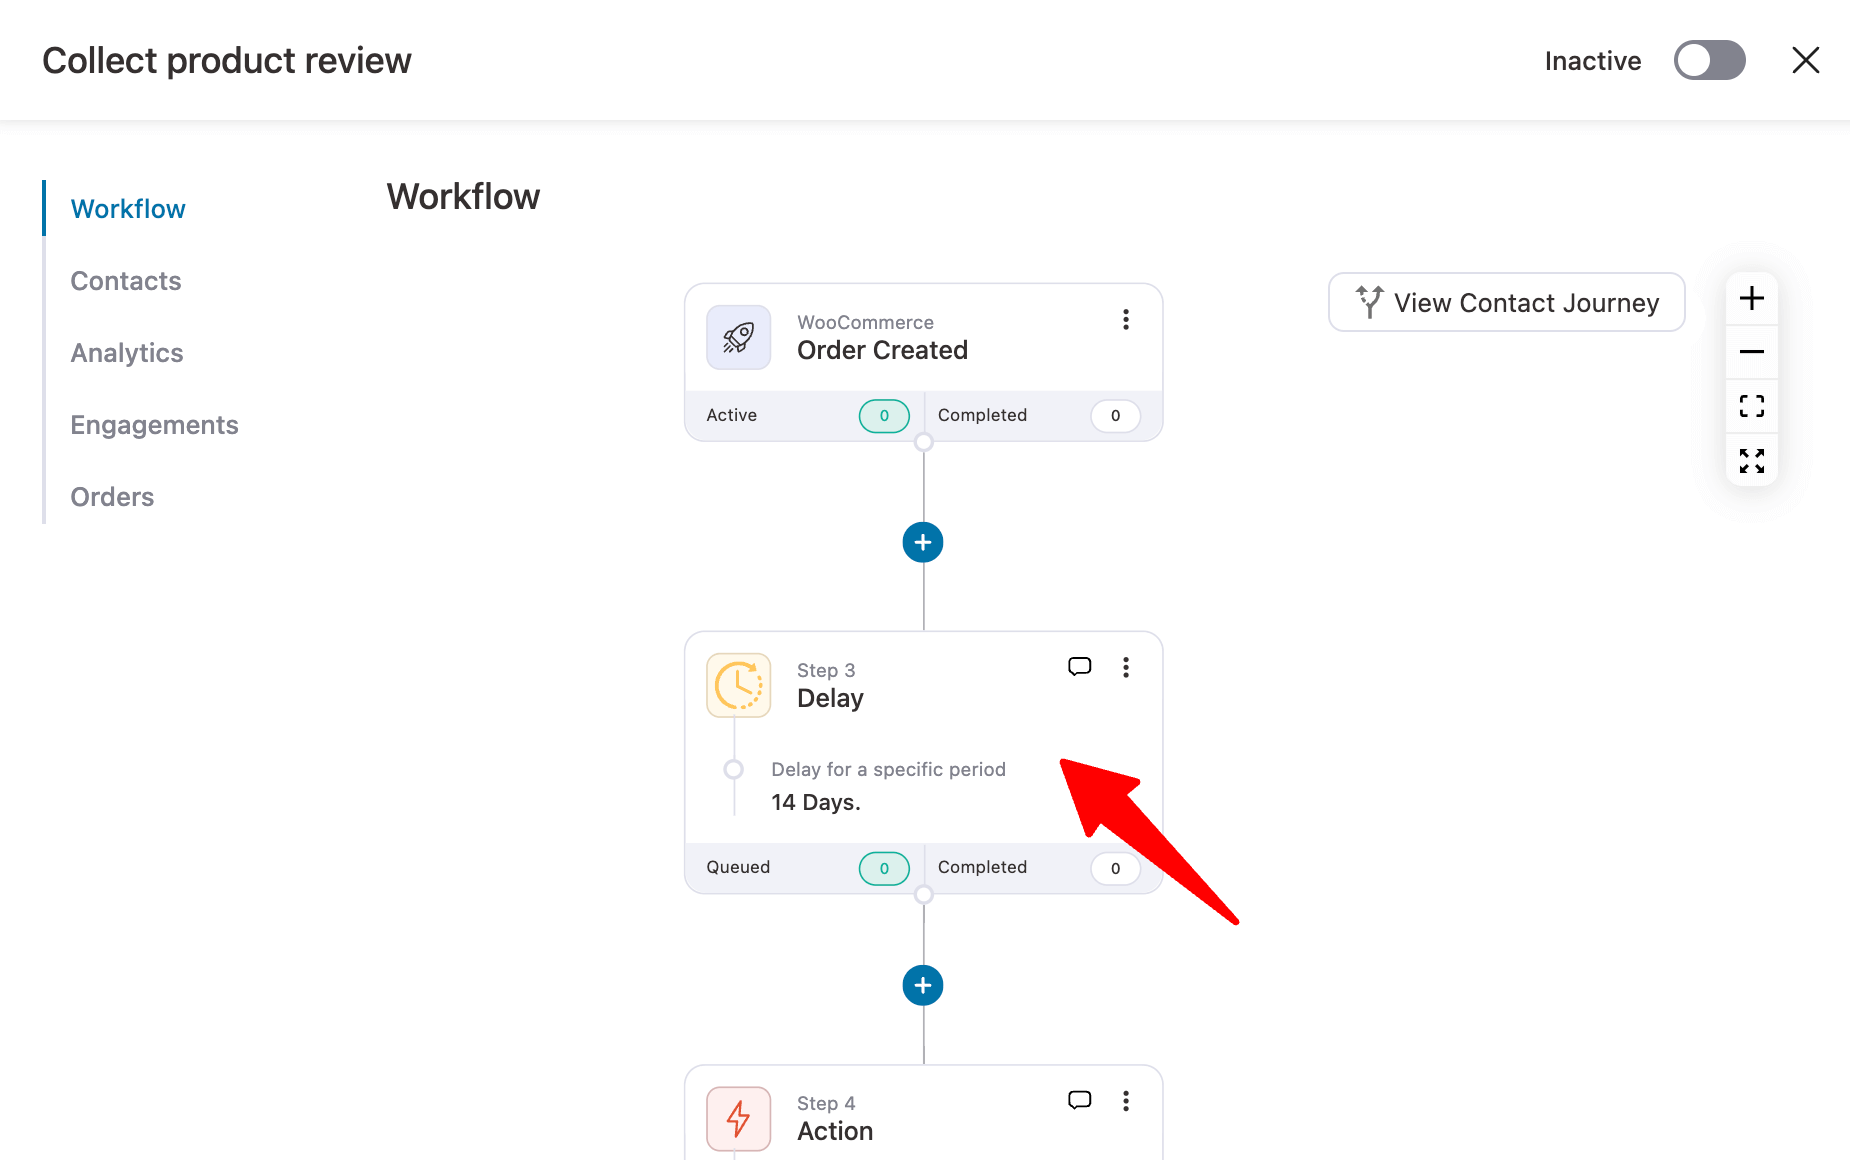1850x1160 pixels.
Task: Close the Collect product review editor
Action: (1805, 60)
